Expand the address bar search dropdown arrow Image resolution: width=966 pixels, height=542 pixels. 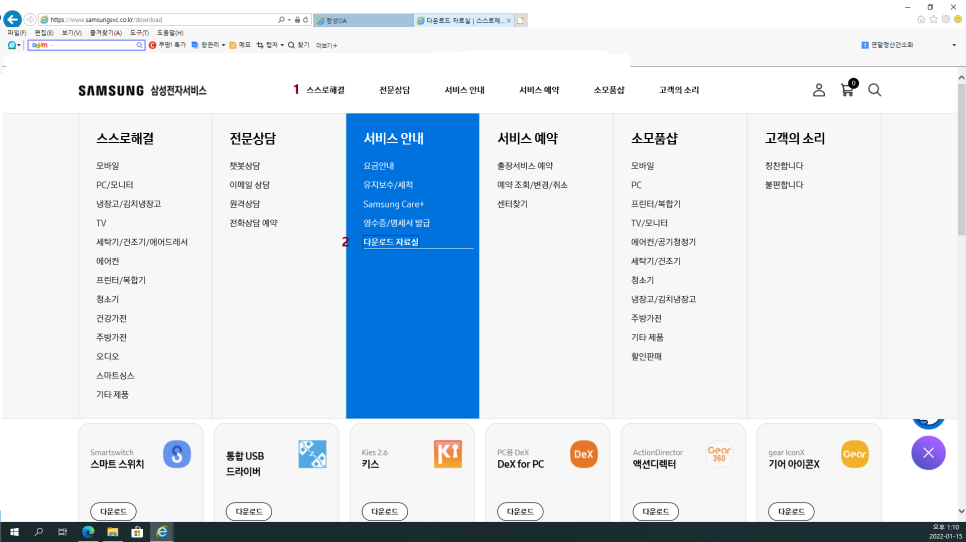click(289, 20)
